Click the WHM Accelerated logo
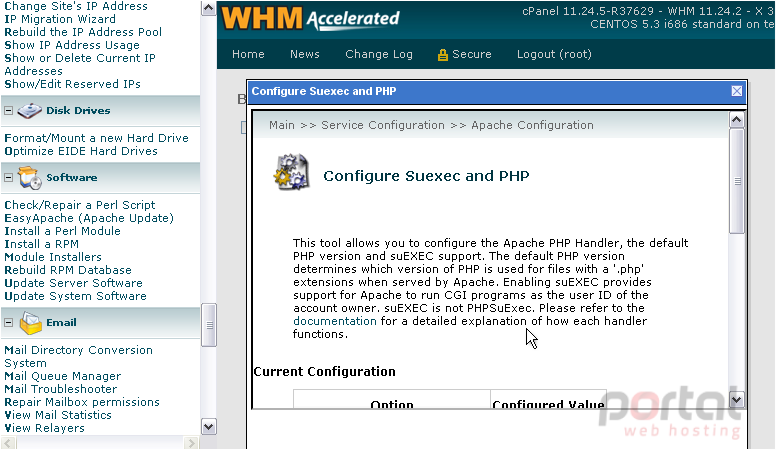This screenshot has width=776, height=450. (310, 18)
